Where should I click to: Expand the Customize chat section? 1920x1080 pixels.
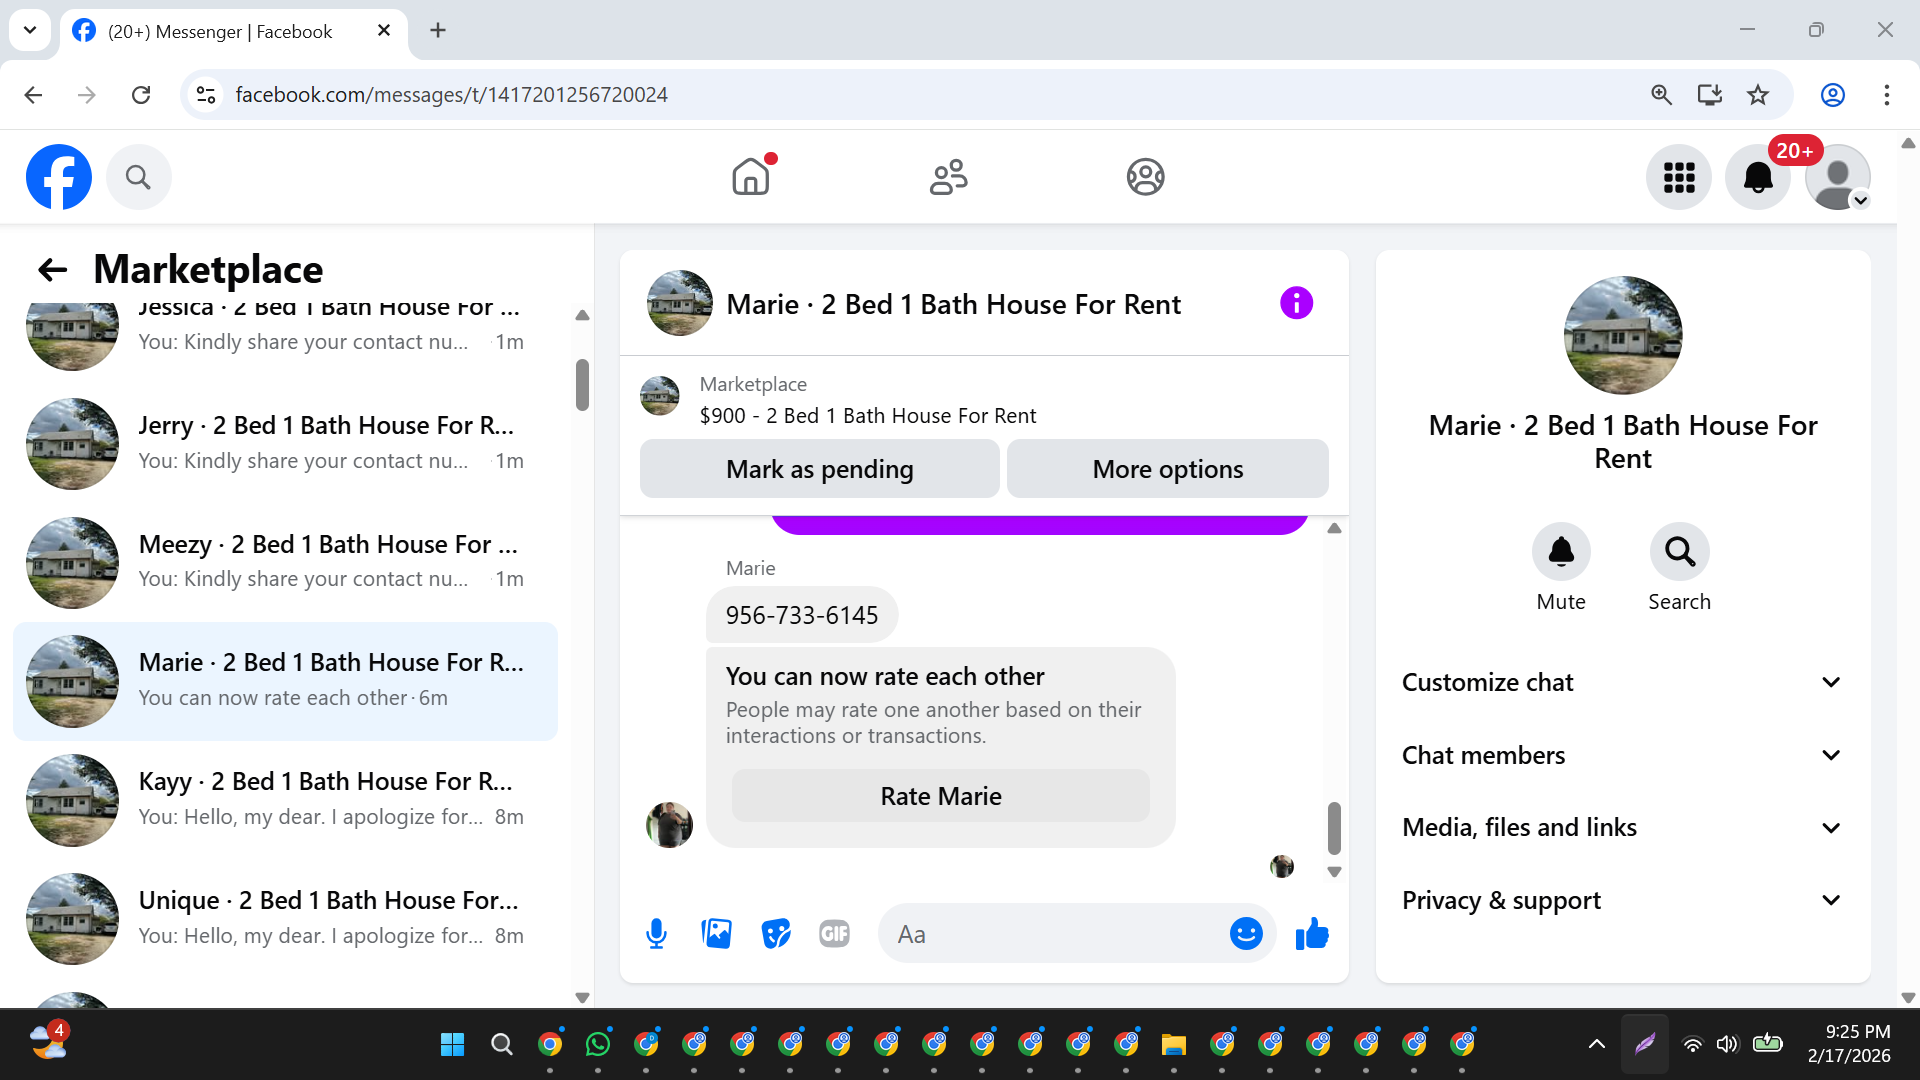pyautogui.click(x=1622, y=683)
